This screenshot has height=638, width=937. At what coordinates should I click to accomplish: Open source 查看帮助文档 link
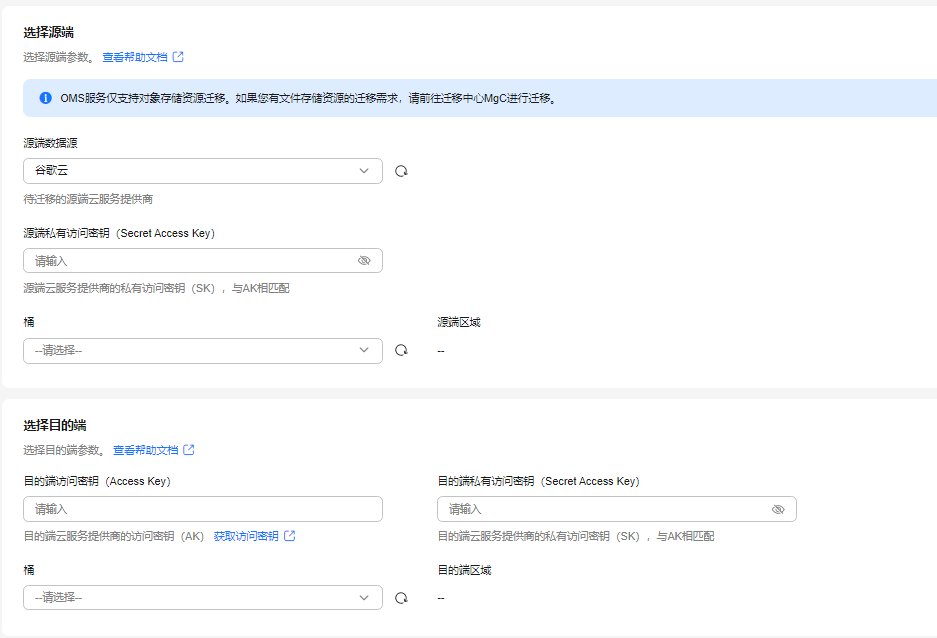point(135,57)
